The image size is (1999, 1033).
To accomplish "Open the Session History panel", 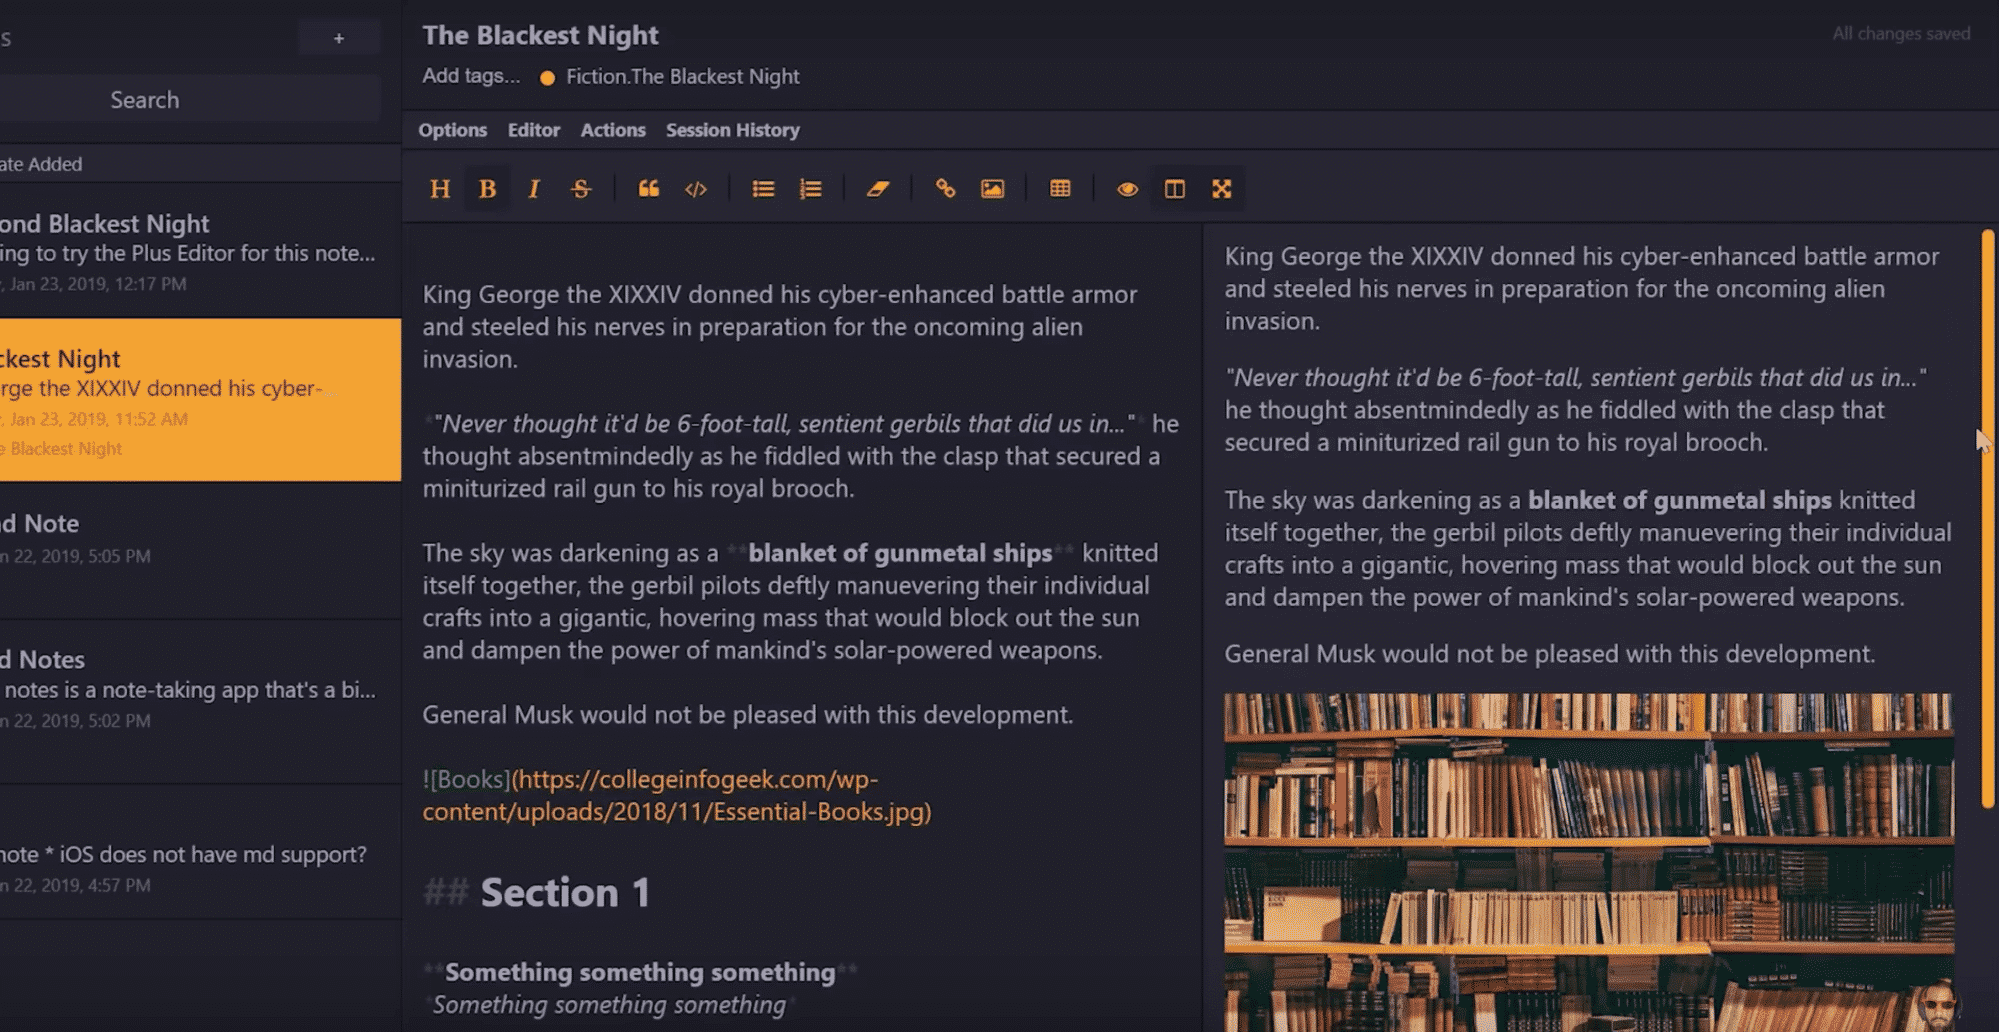I will click(x=733, y=129).
